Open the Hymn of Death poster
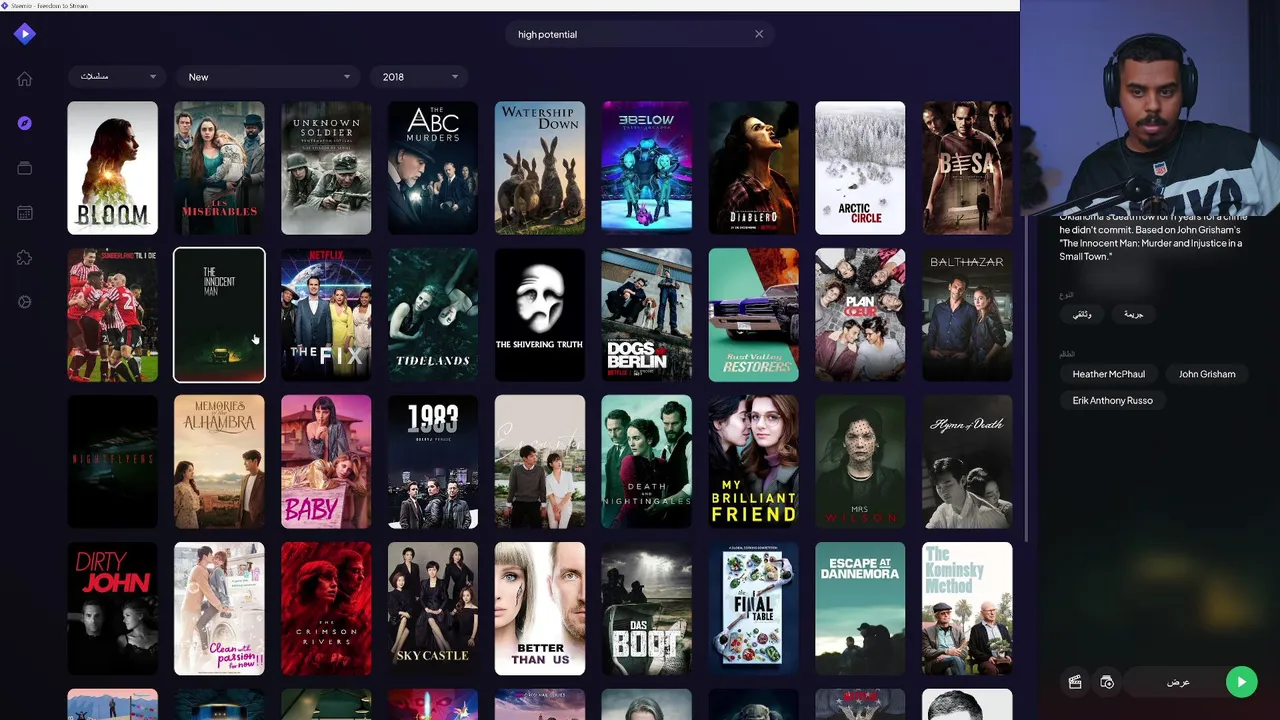Screen dimensions: 1280x720 [x=967, y=462]
